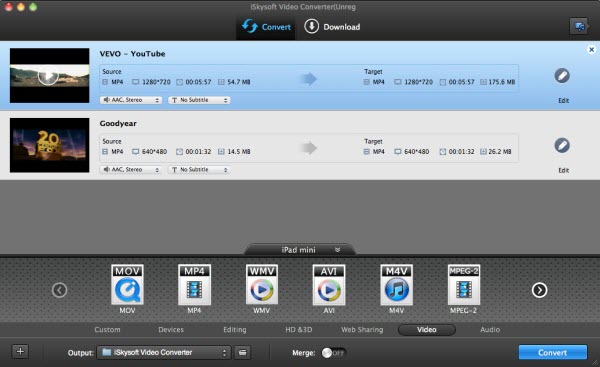
Task: Choose the MP4 format icon
Action: pyautogui.click(x=194, y=285)
